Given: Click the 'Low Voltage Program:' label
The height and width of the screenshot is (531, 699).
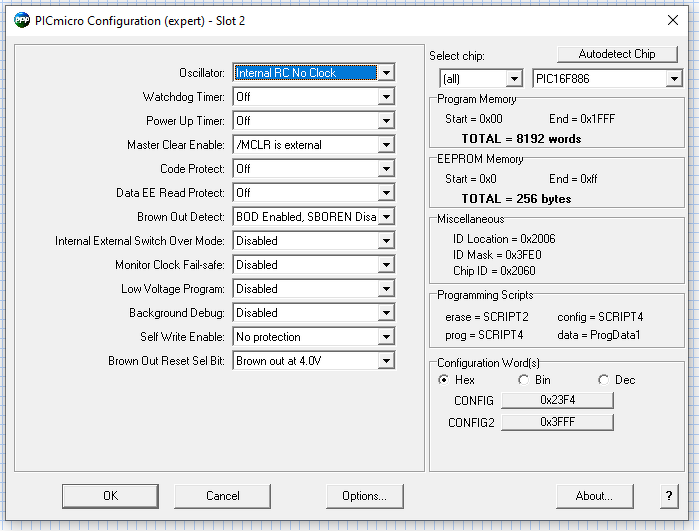Looking at the screenshot, I should 173,289.
